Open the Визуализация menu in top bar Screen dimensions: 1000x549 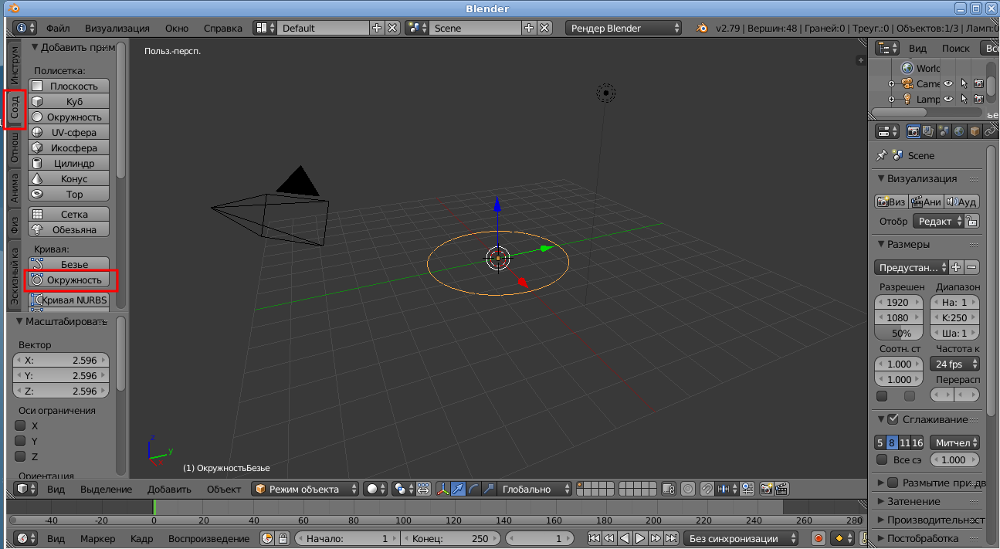point(117,28)
